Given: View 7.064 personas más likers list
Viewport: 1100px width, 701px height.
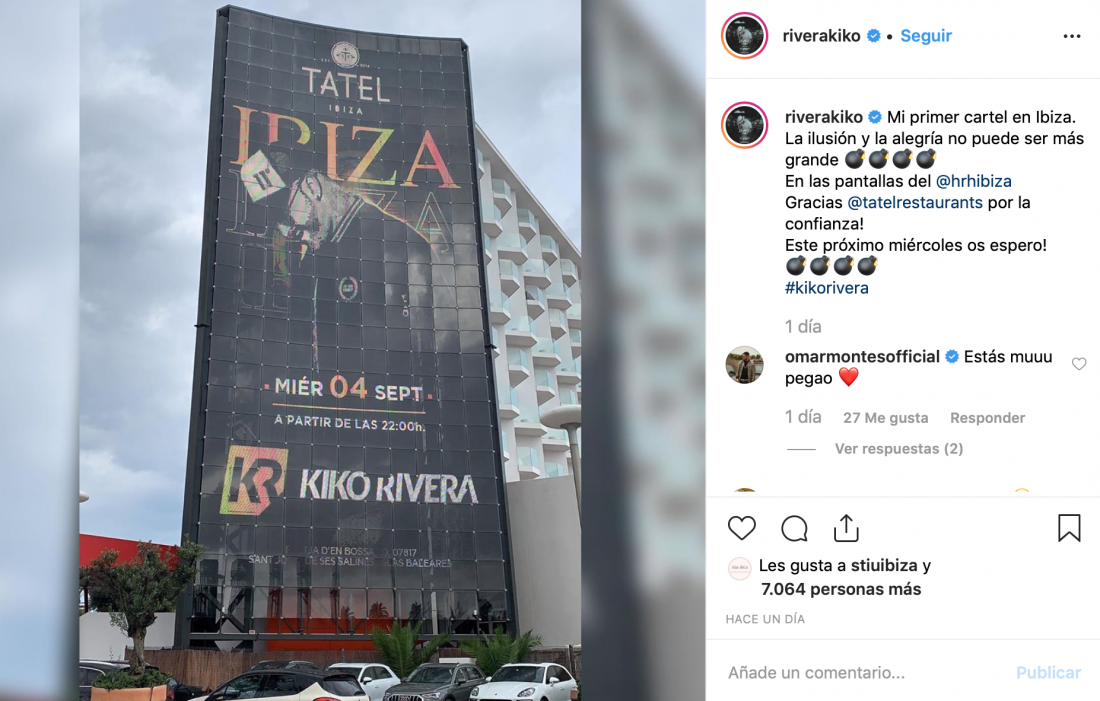Looking at the screenshot, I should (841, 589).
